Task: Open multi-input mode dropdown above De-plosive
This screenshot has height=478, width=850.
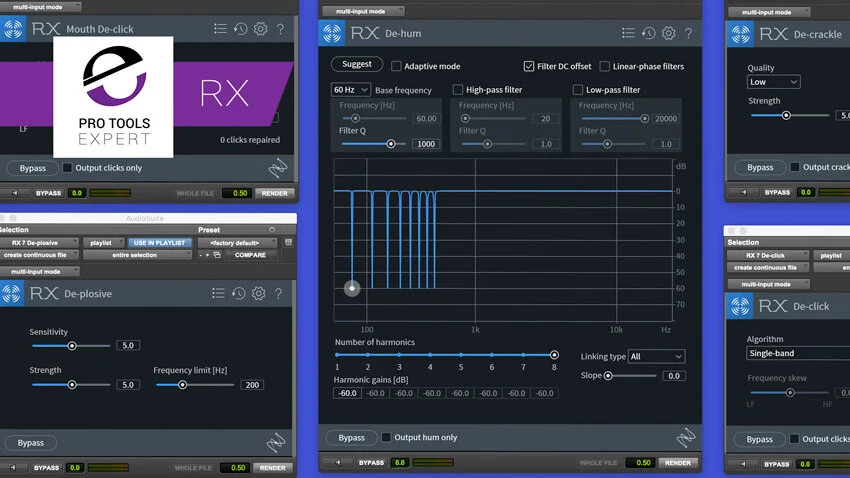Action: [x=39, y=272]
